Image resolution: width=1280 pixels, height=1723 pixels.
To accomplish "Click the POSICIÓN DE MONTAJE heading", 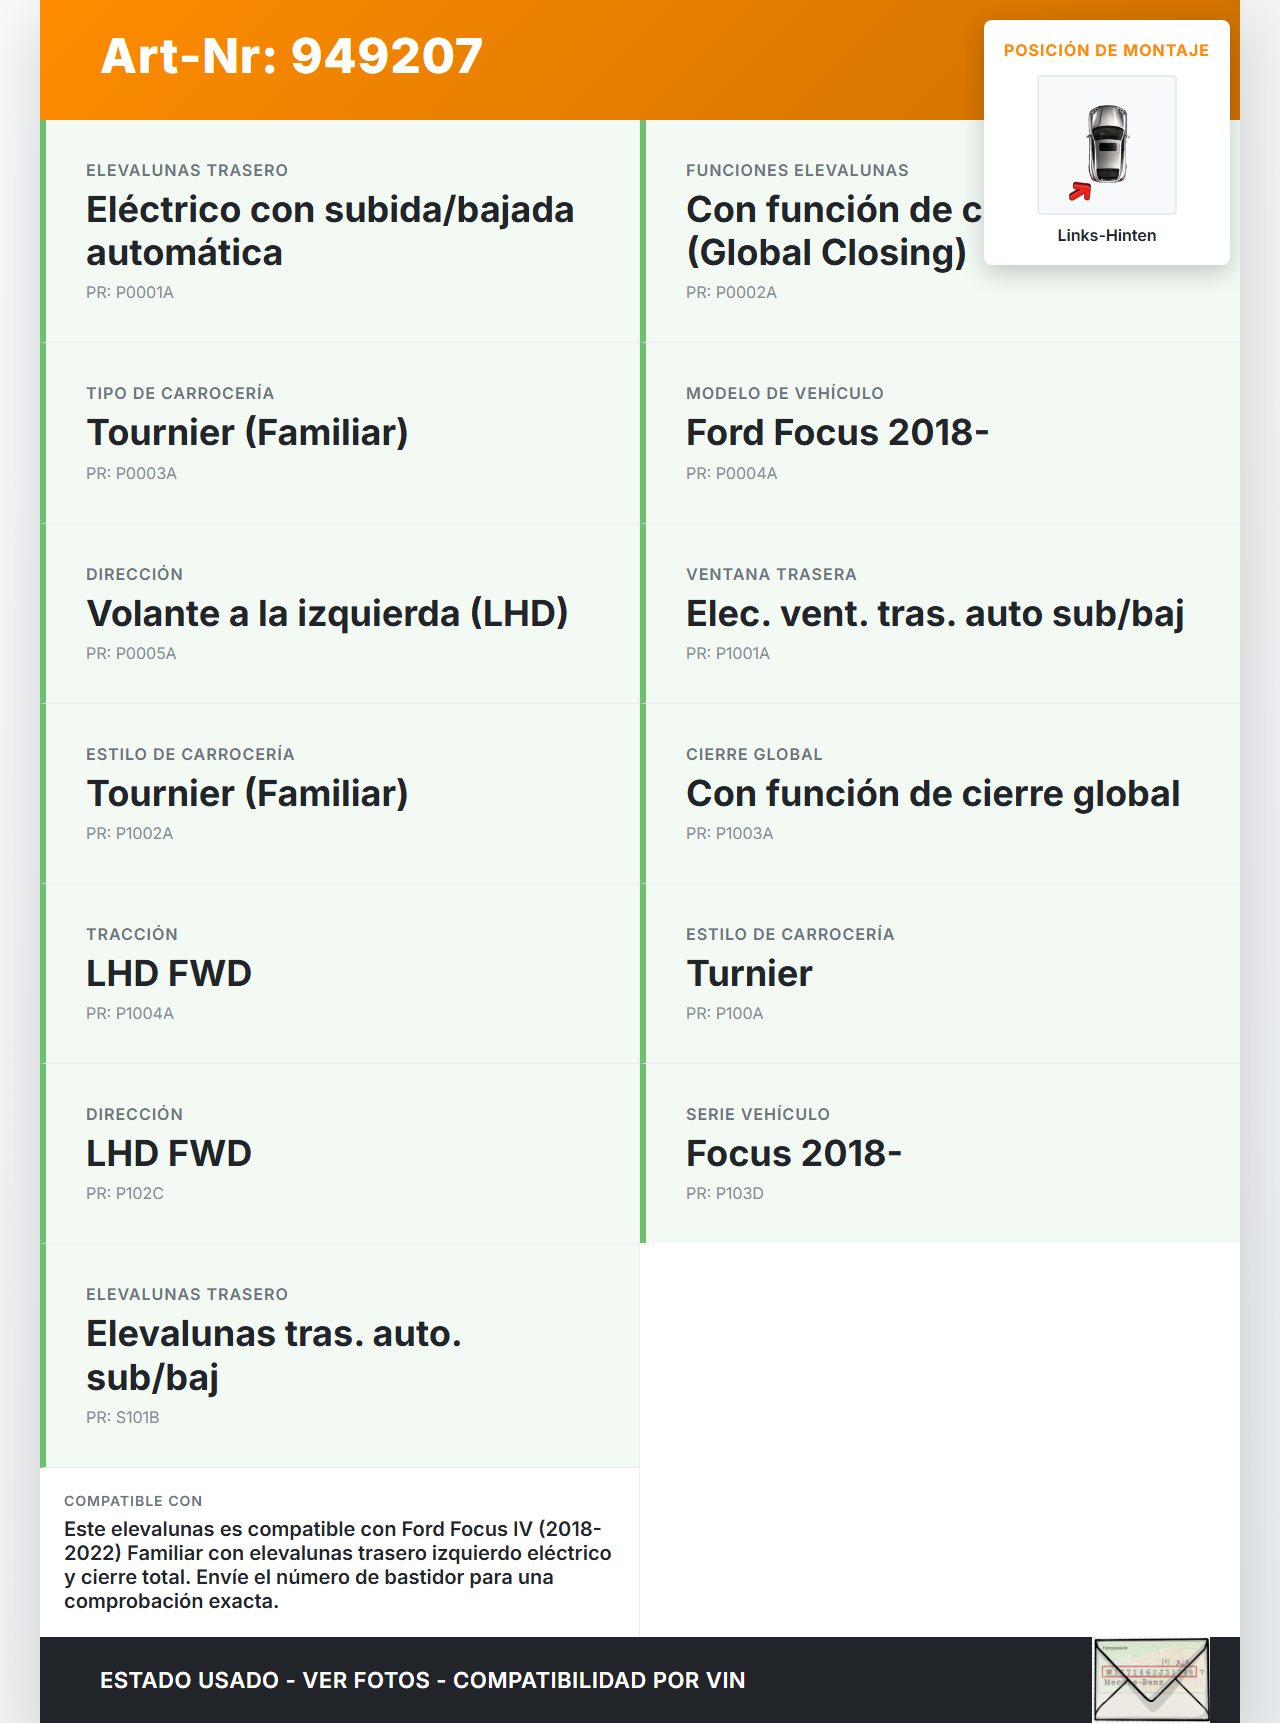I will pos(1106,51).
